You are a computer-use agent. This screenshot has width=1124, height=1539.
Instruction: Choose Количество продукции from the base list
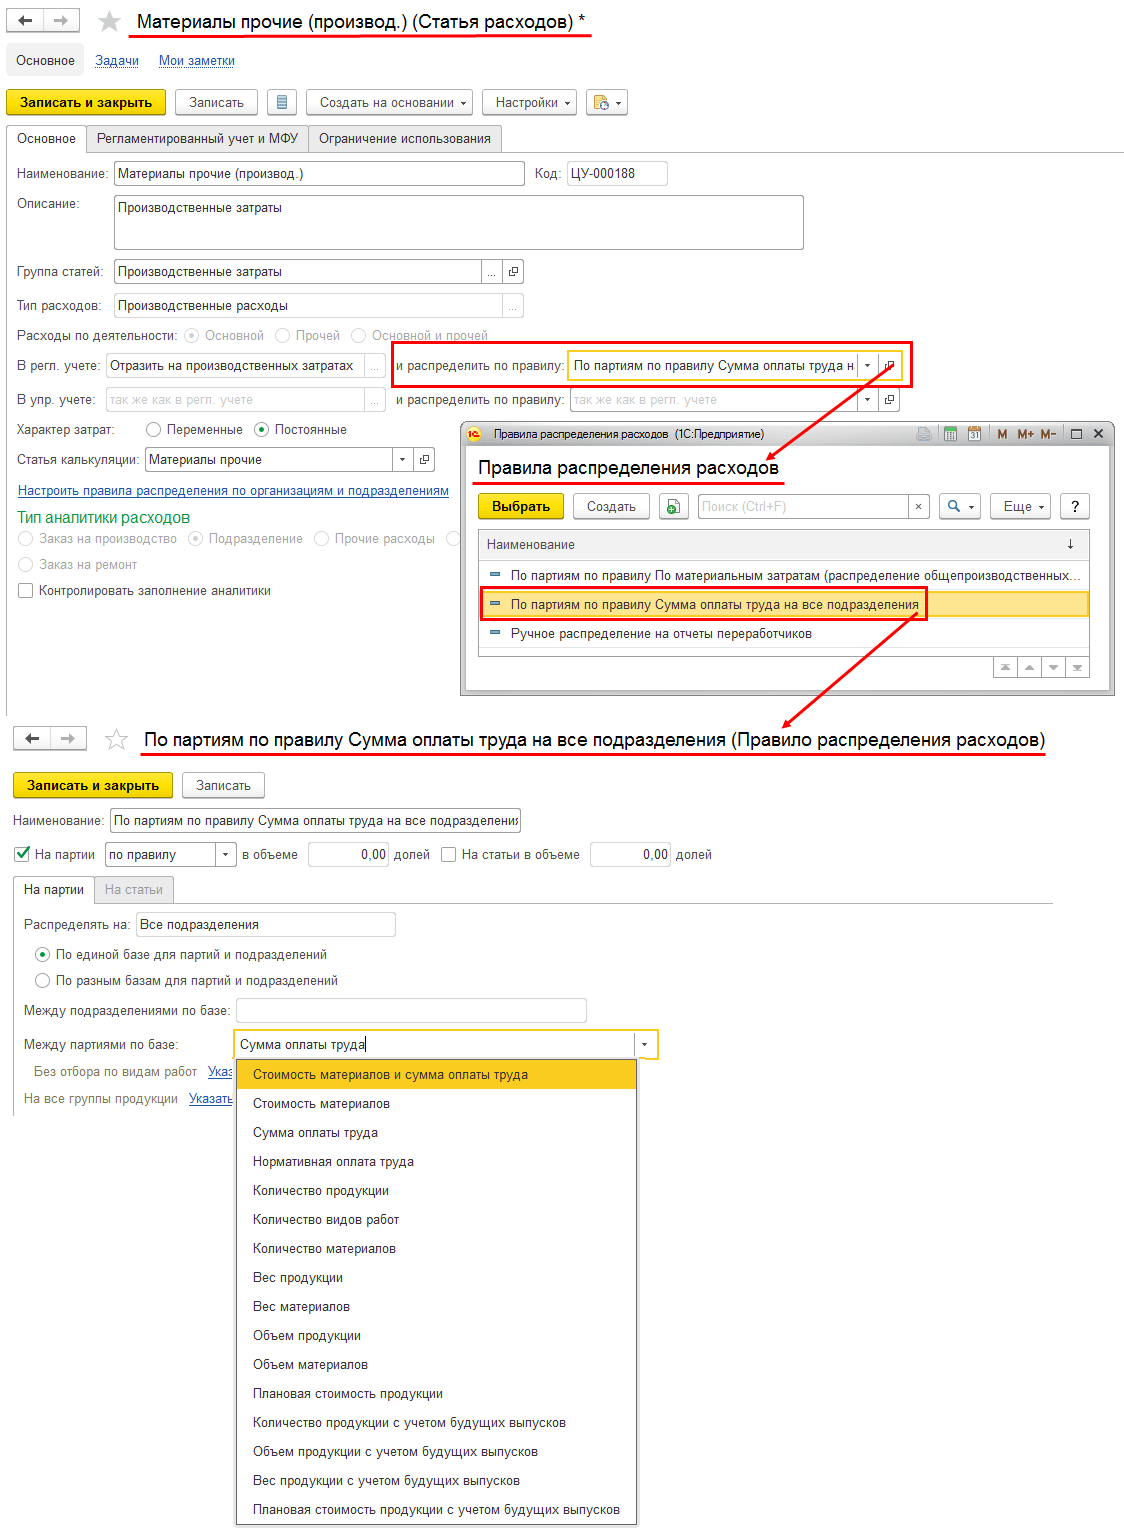(321, 1191)
